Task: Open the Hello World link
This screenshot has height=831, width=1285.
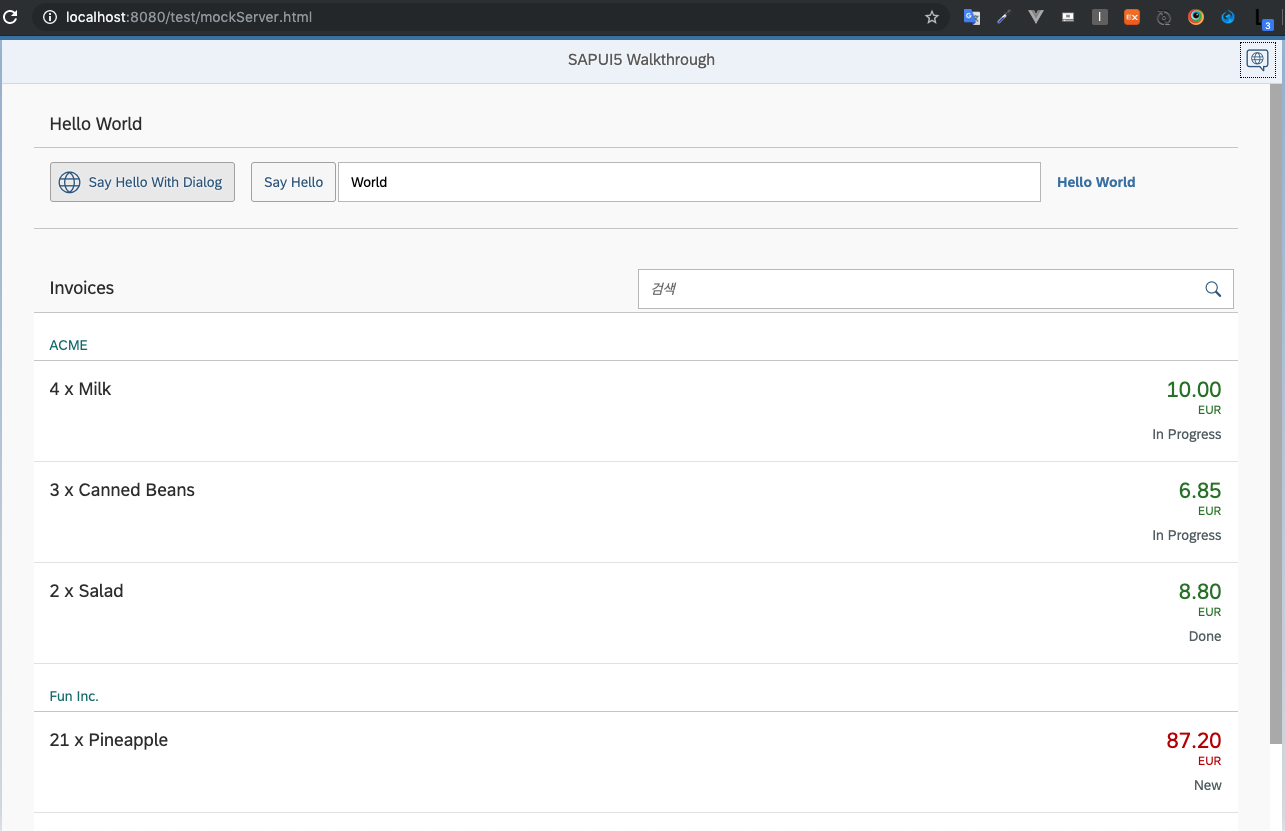Action: point(1096,182)
